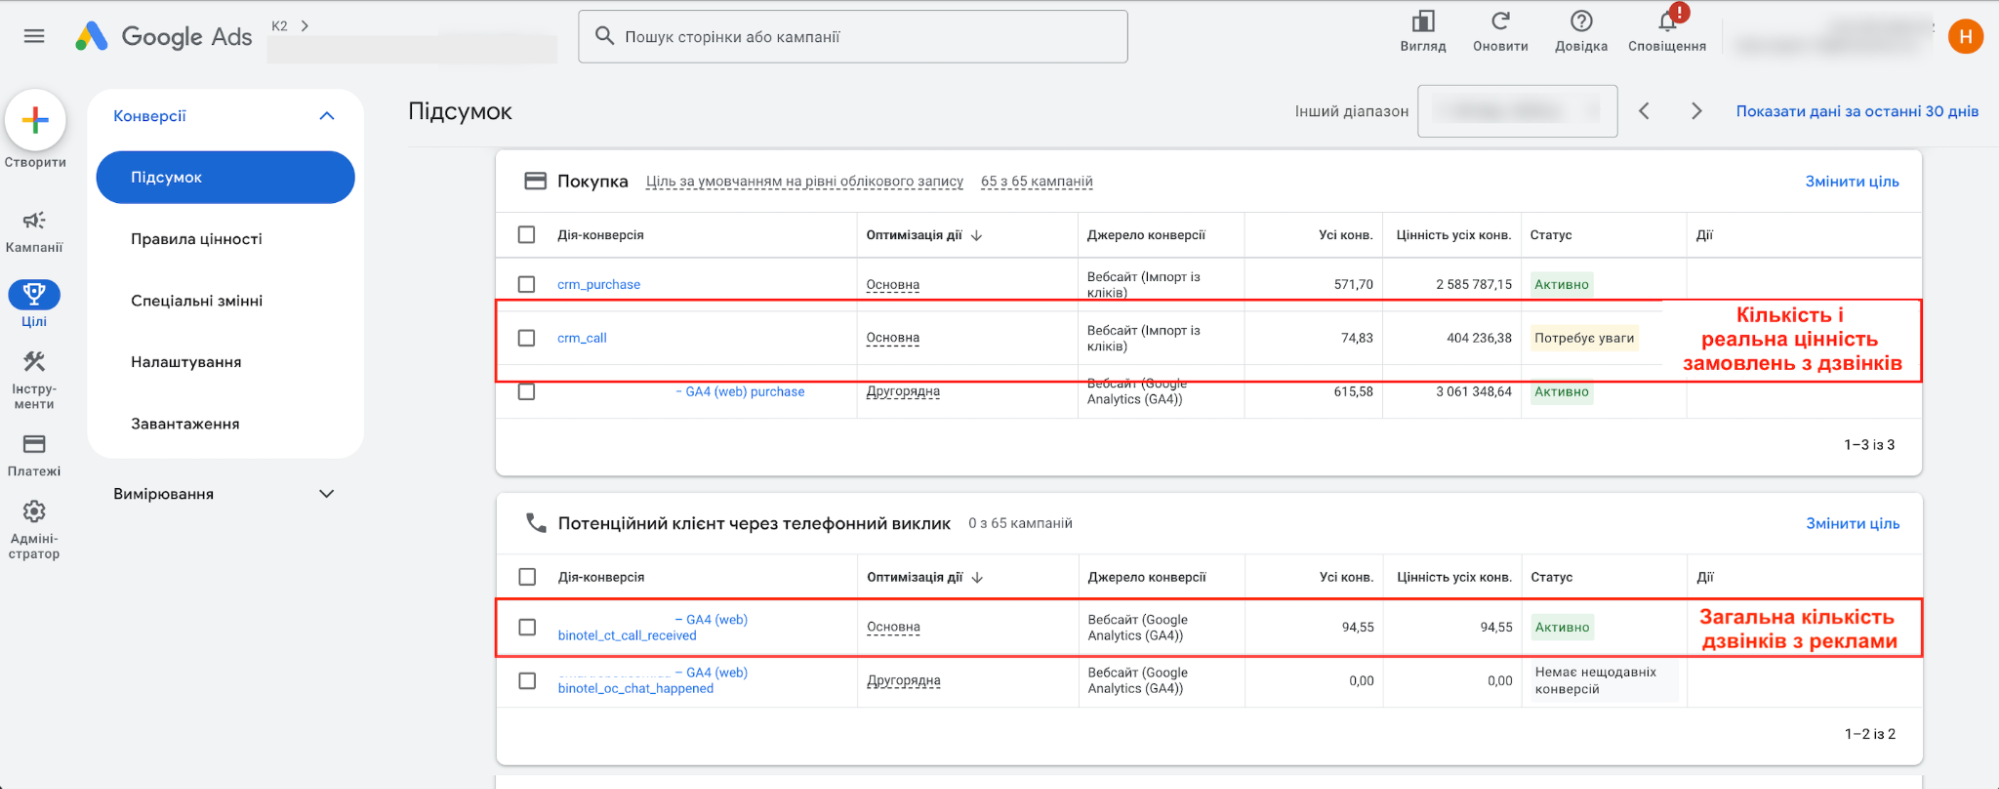
Task: Select all rows in phone call table
Action: [527, 577]
